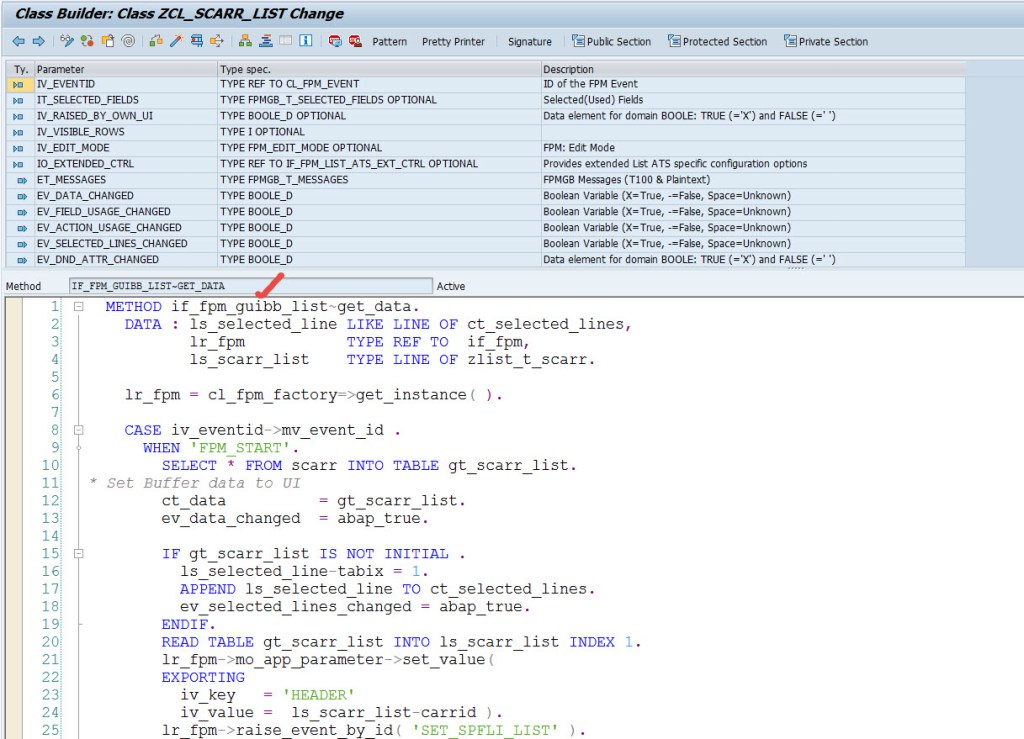Image resolution: width=1024 pixels, height=739 pixels.
Task: Click importing icon of IT_SELECTED_FIELDS row
Action: (x=18, y=100)
